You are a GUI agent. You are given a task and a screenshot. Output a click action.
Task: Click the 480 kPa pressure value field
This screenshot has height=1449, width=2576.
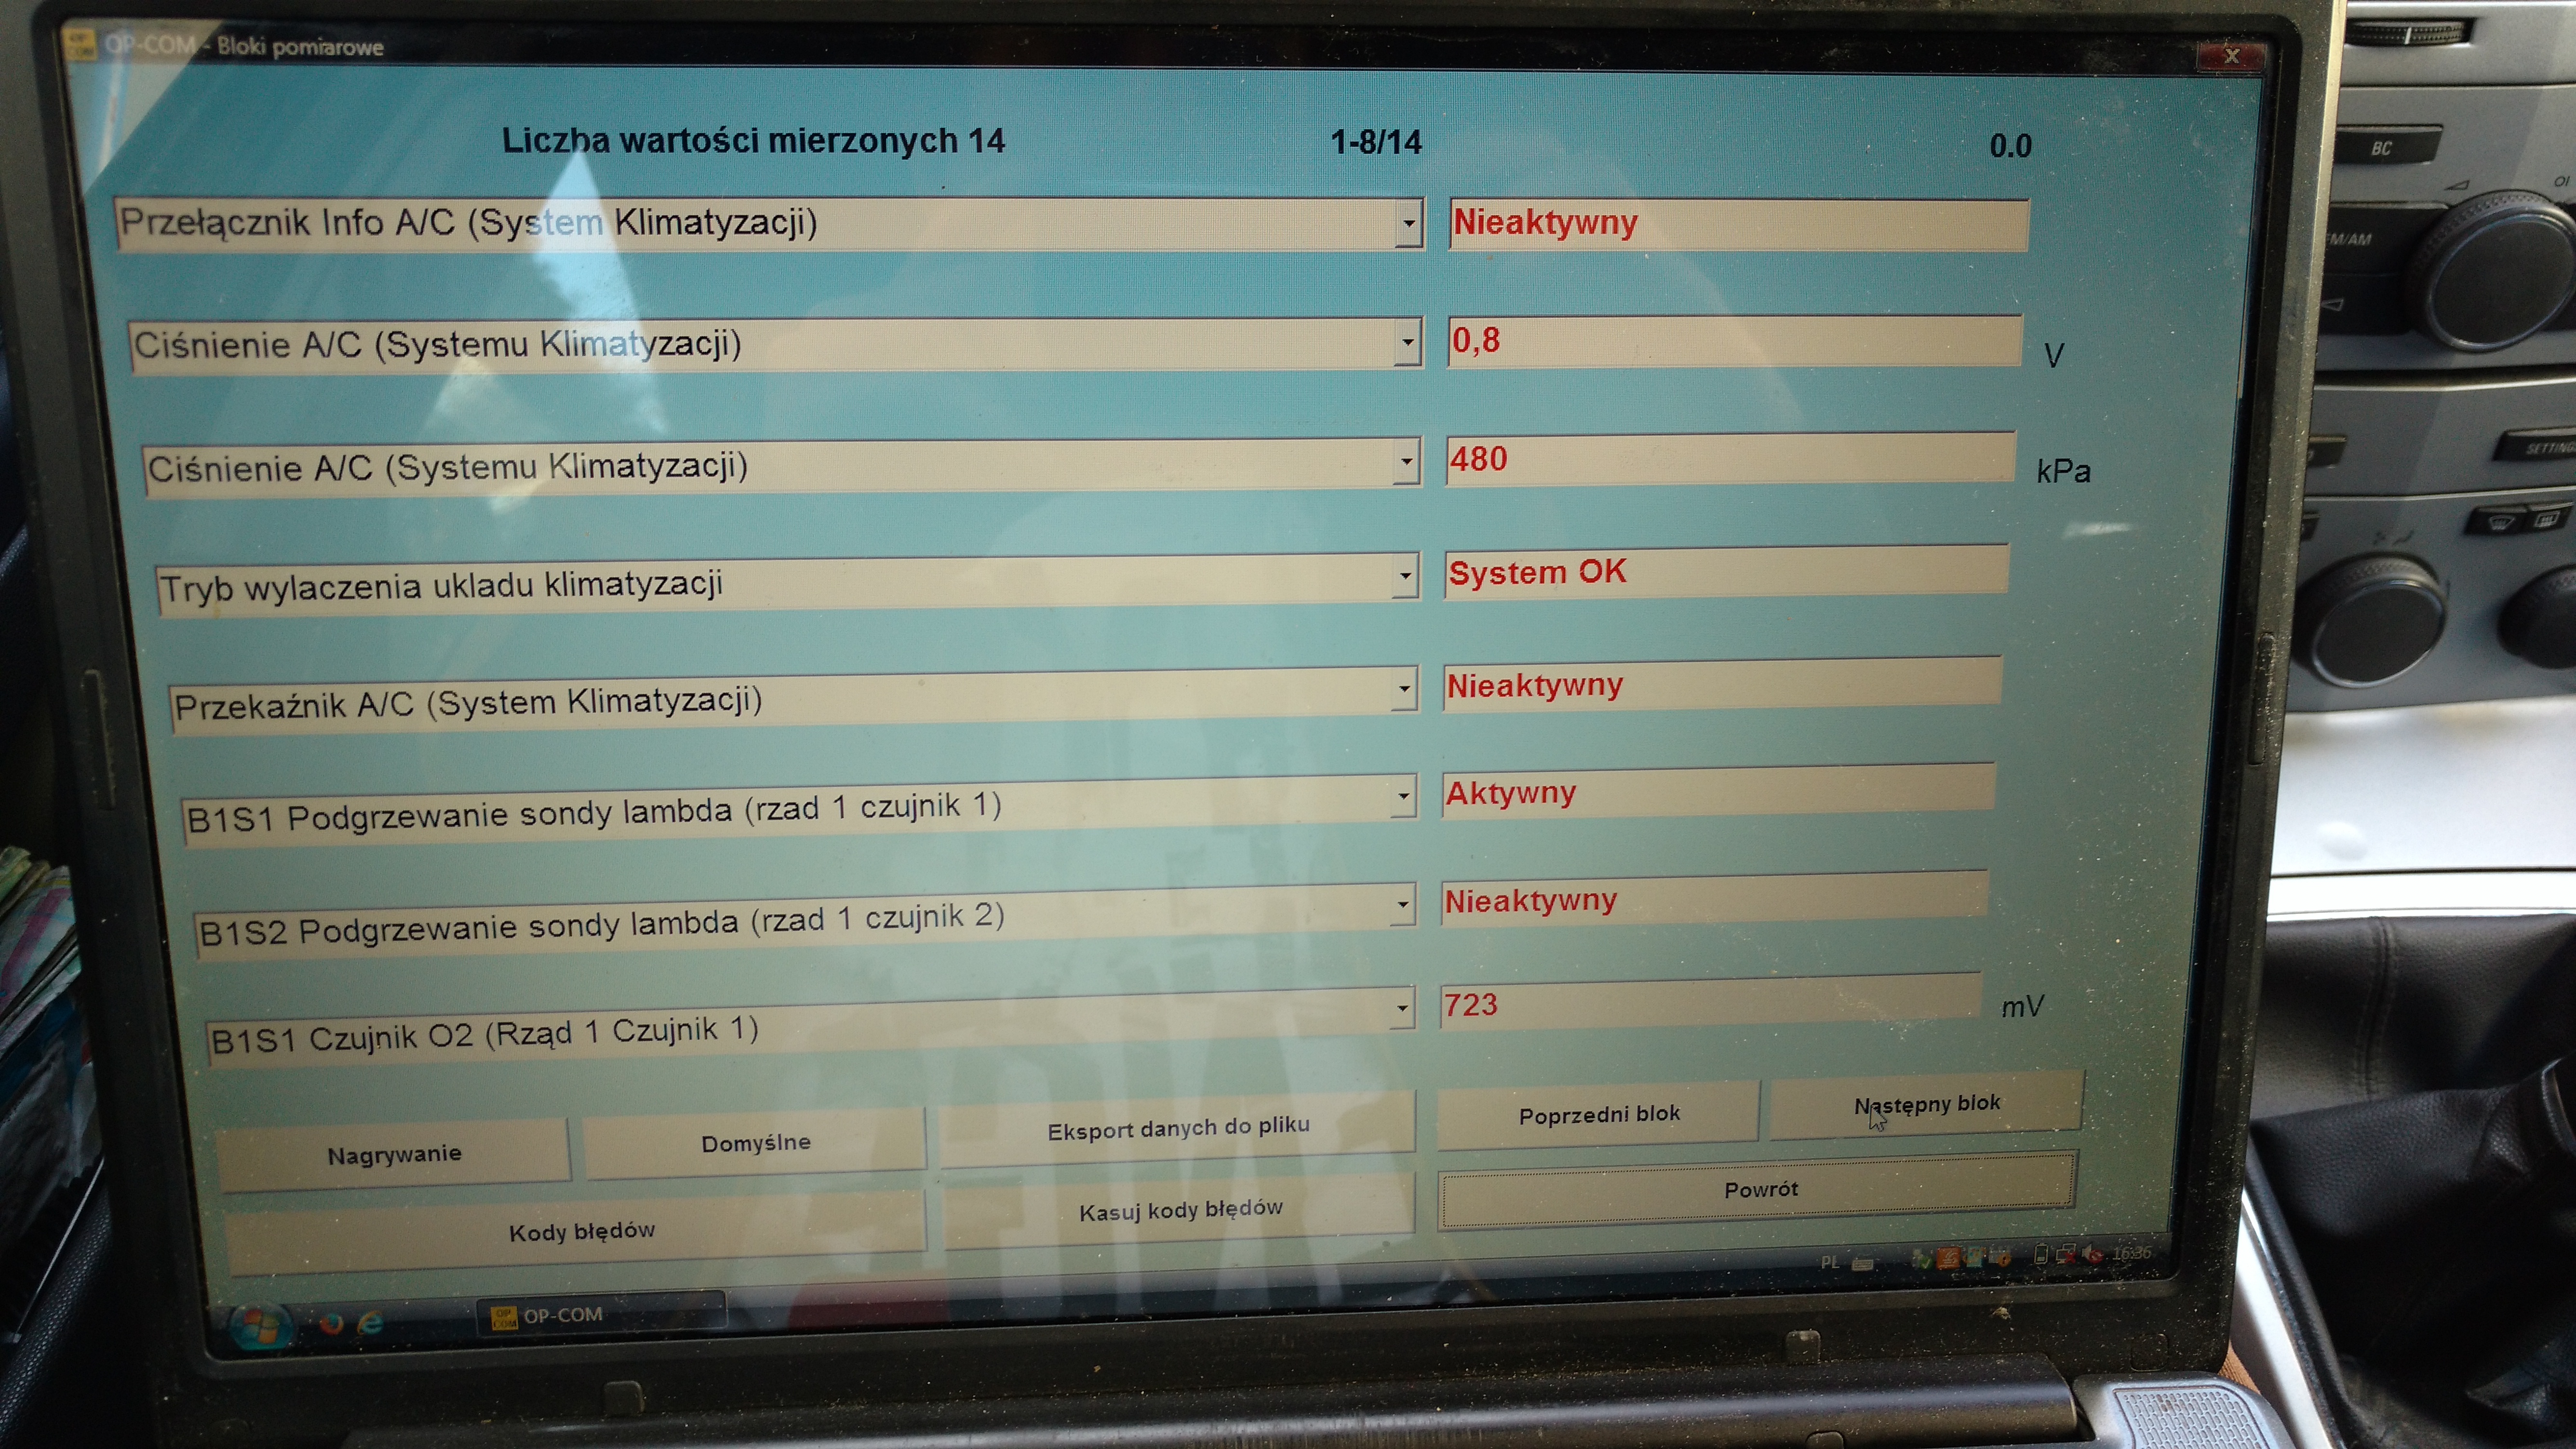point(1731,458)
